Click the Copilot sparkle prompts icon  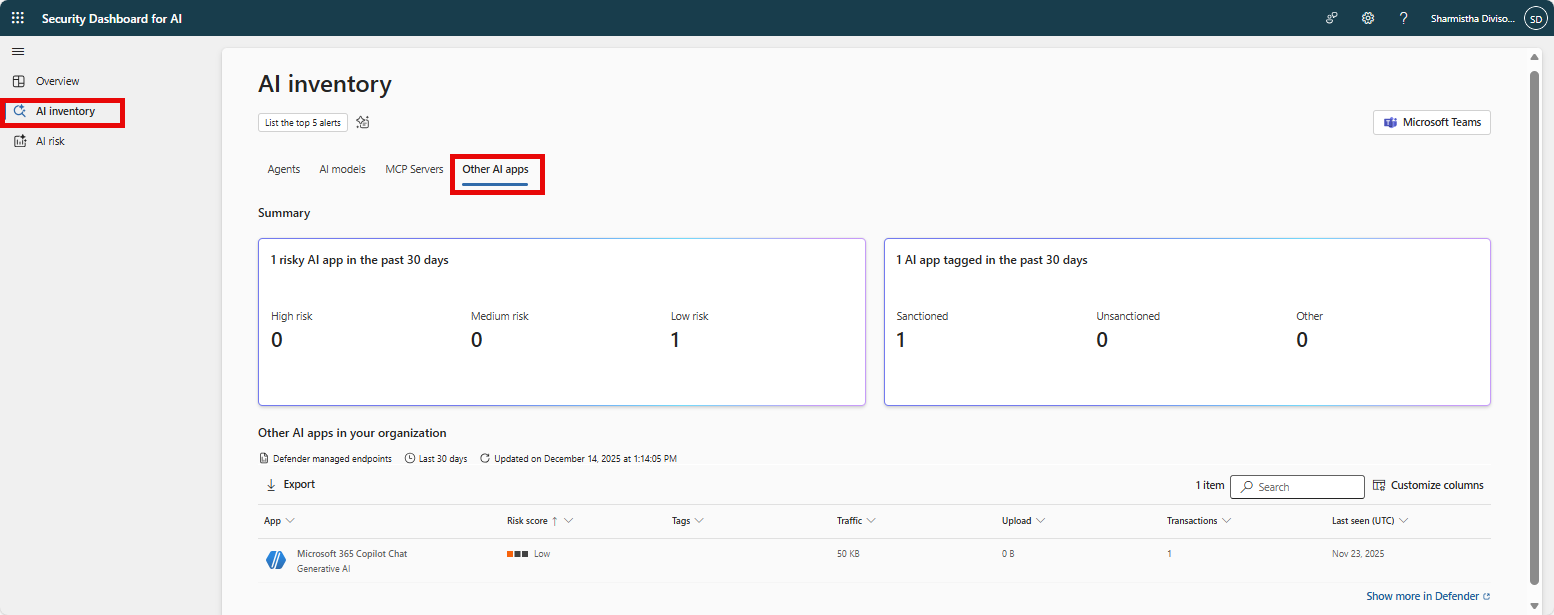(x=363, y=122)
